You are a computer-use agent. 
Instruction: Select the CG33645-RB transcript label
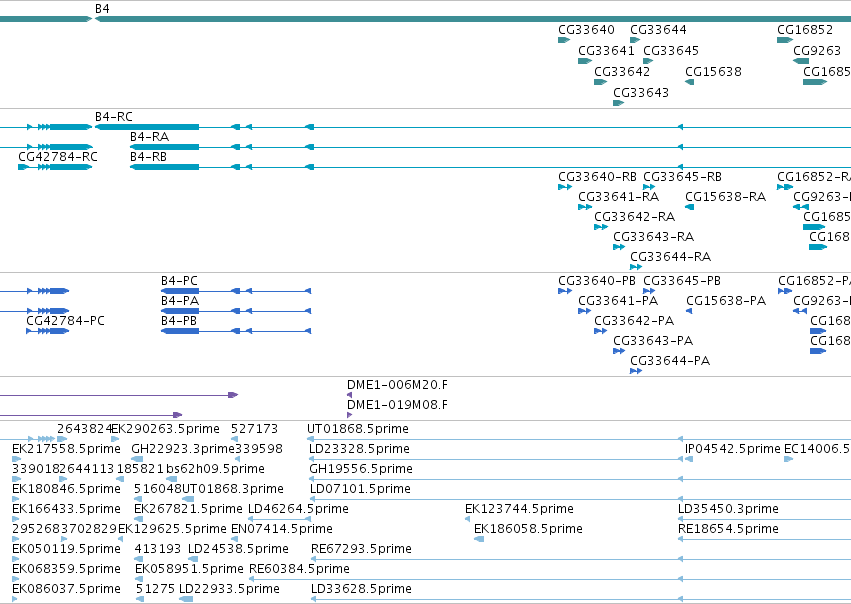[x=682, y=177]
